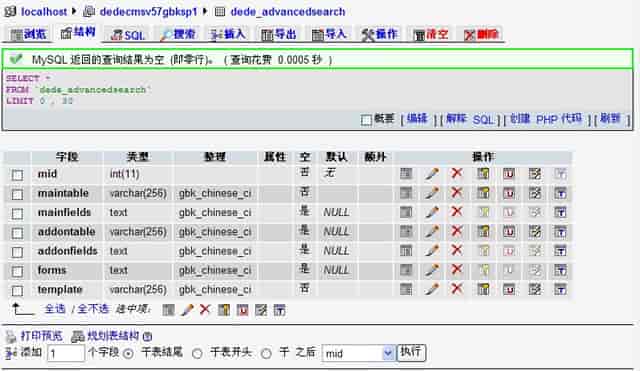Click the with-selected edit pencil icon

187,310
